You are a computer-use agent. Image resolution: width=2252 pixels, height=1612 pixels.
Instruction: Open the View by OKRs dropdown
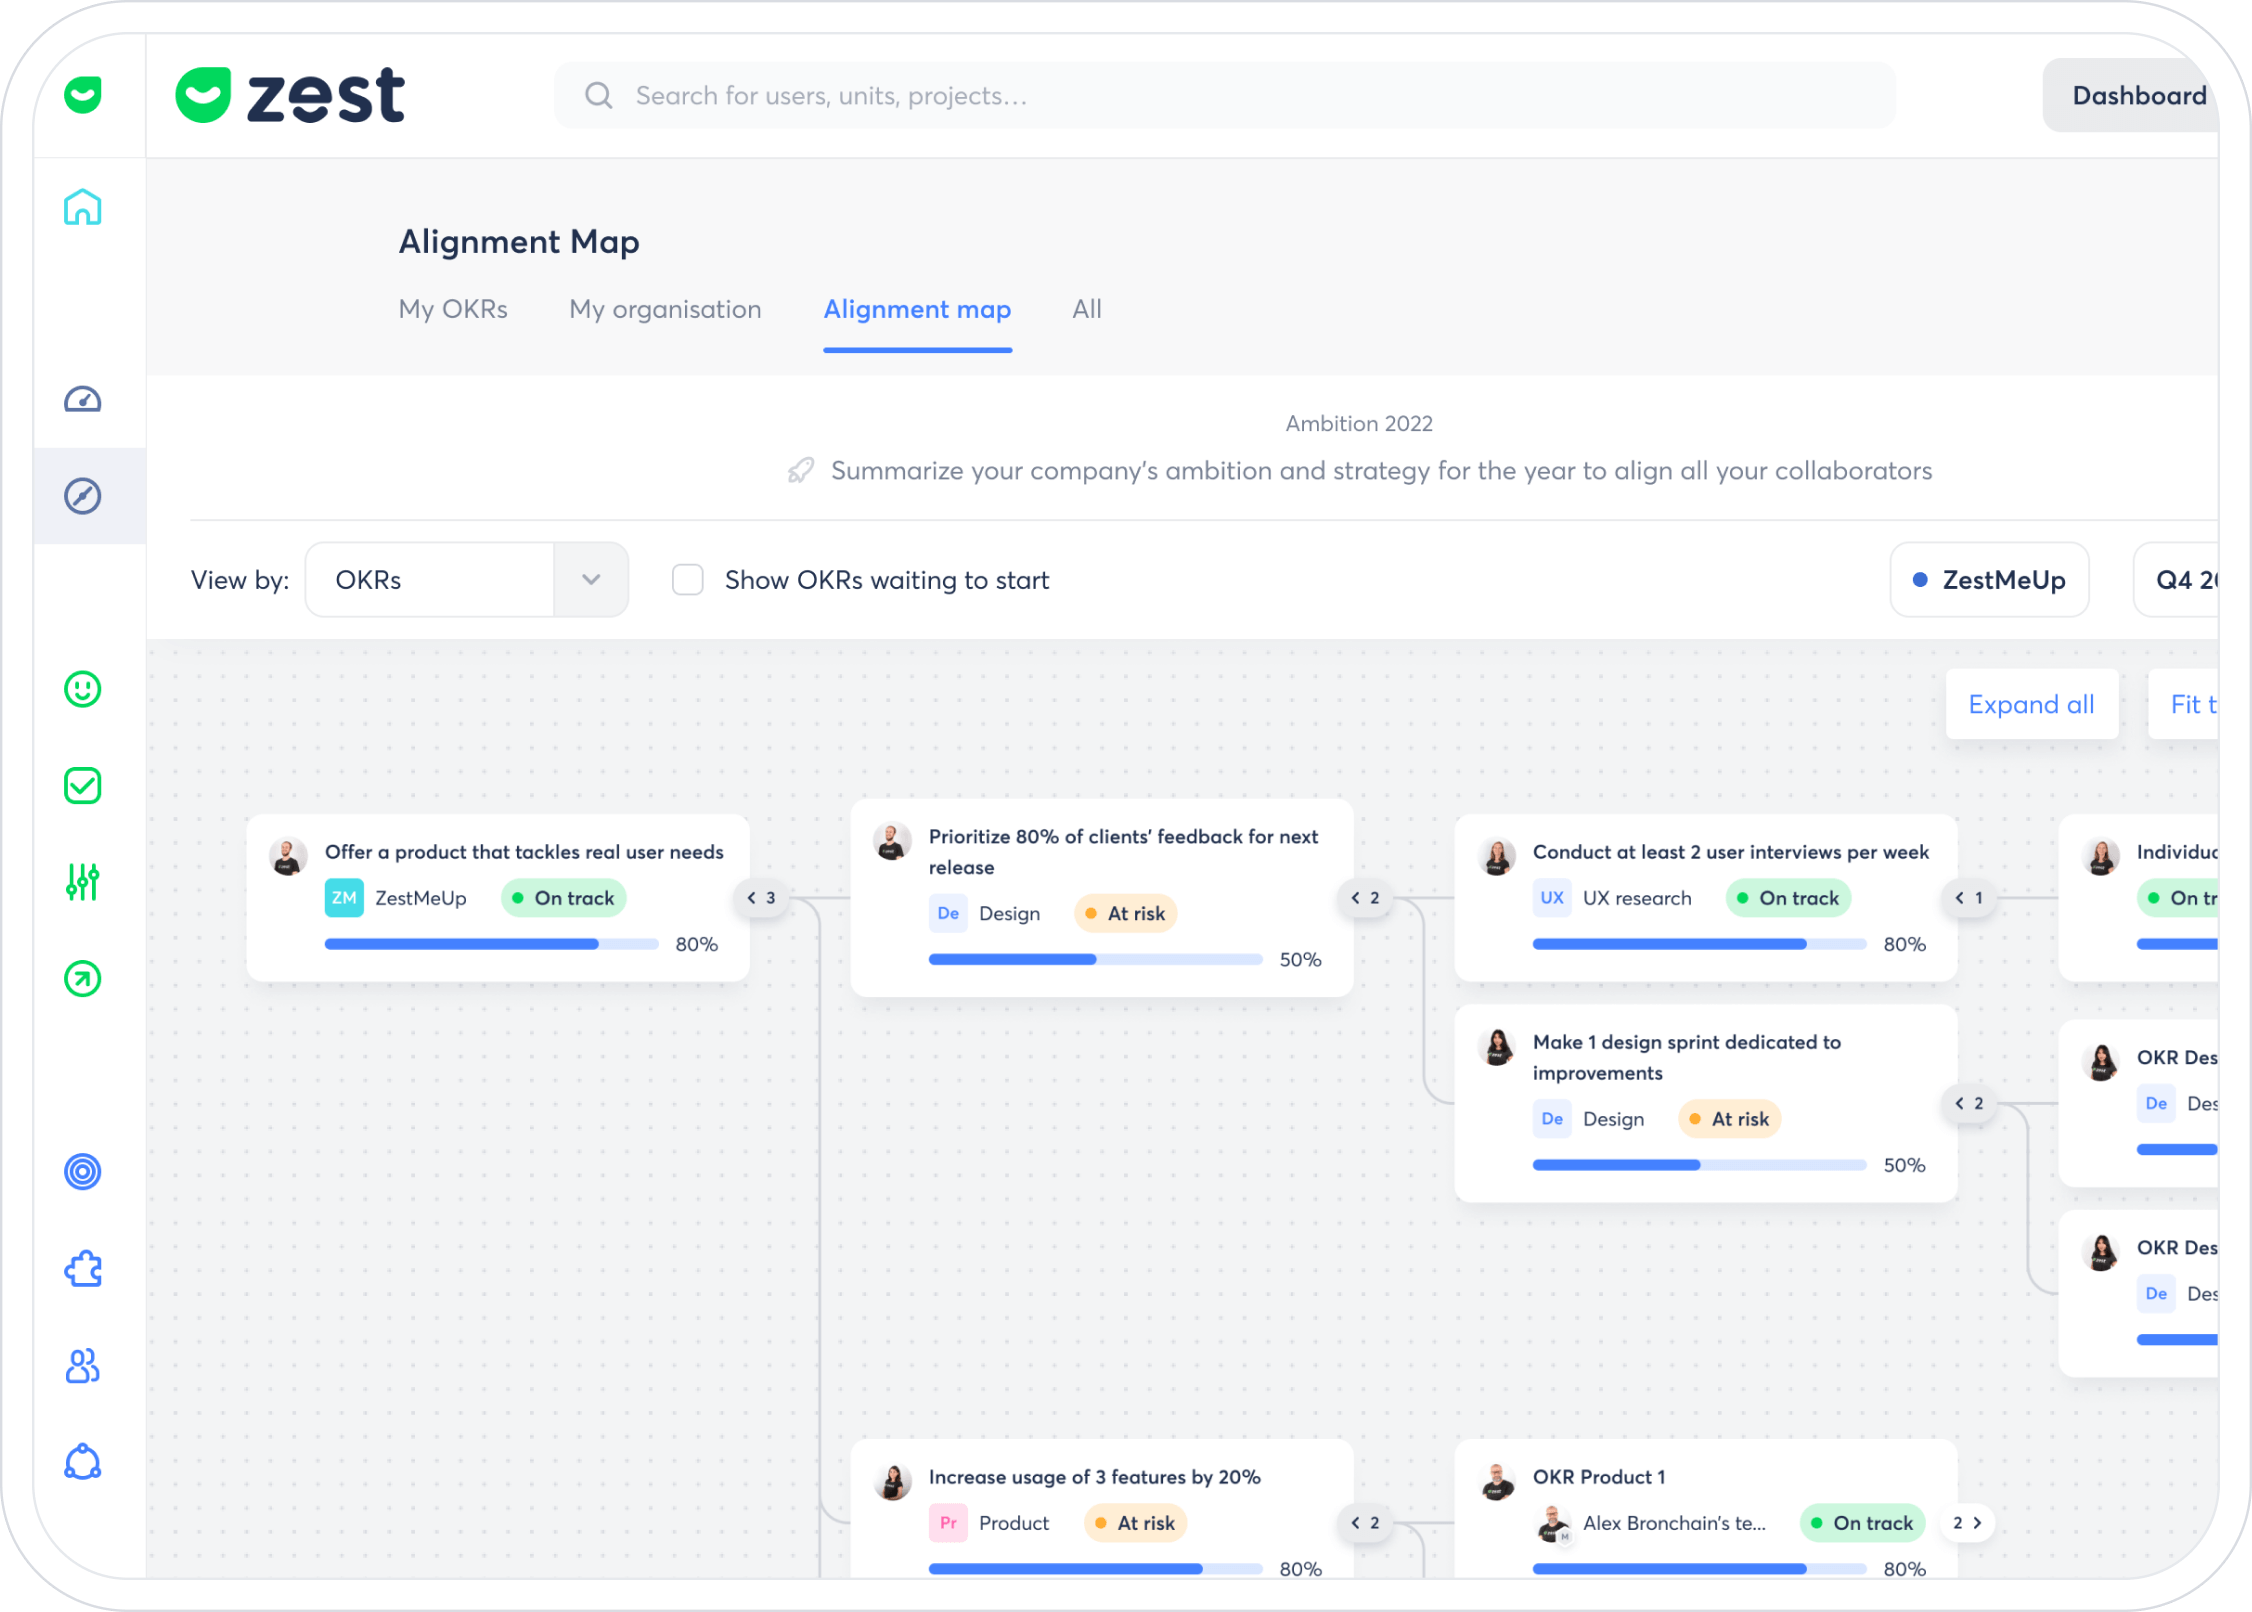point(467,580)
